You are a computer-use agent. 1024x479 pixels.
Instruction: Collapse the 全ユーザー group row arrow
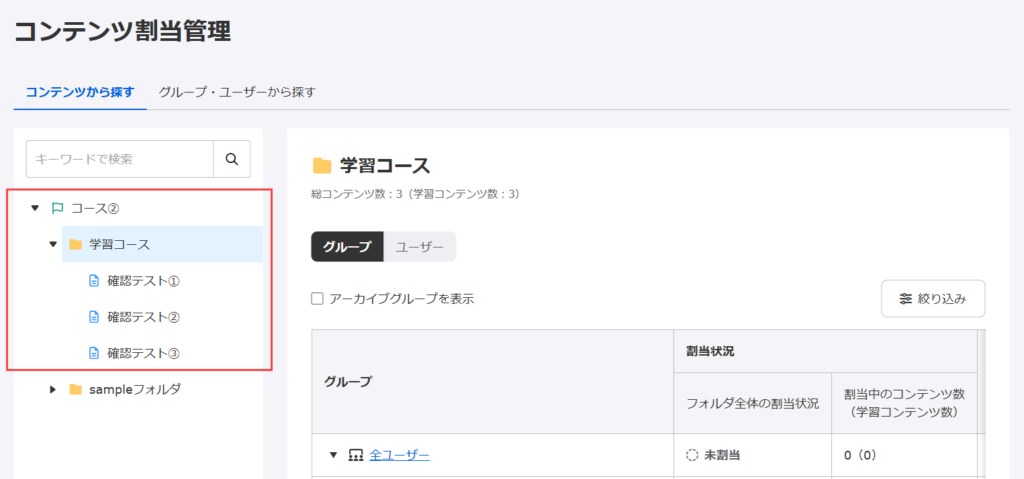tap(334, 455)
